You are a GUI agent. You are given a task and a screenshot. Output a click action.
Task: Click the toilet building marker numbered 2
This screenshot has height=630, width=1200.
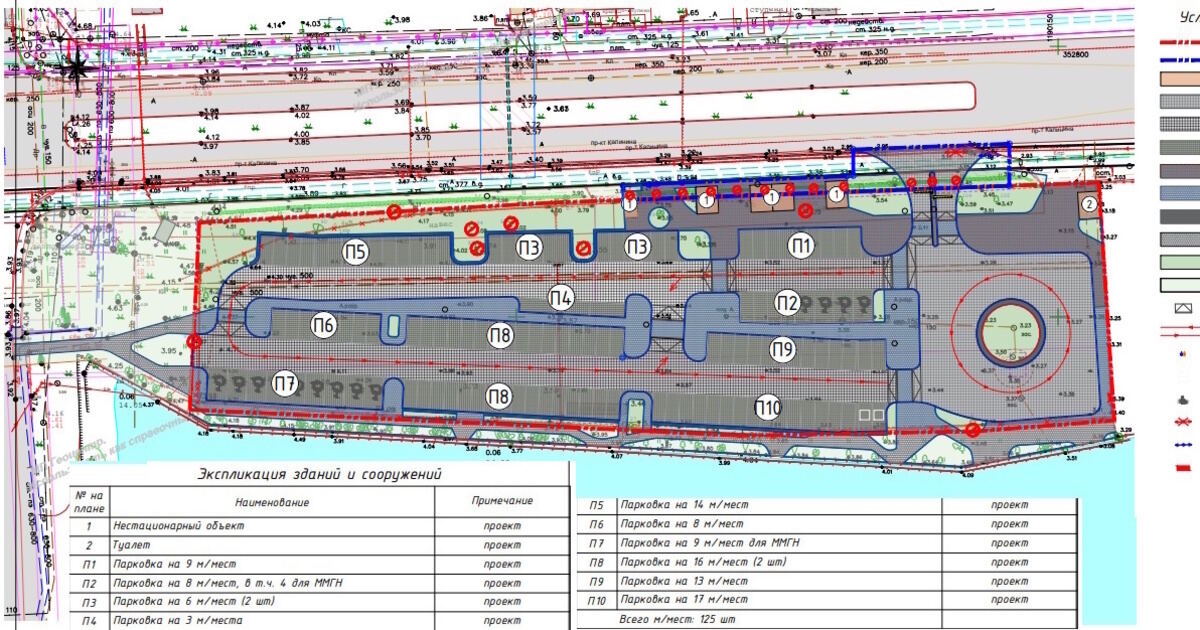click(x=1087, y=203)
